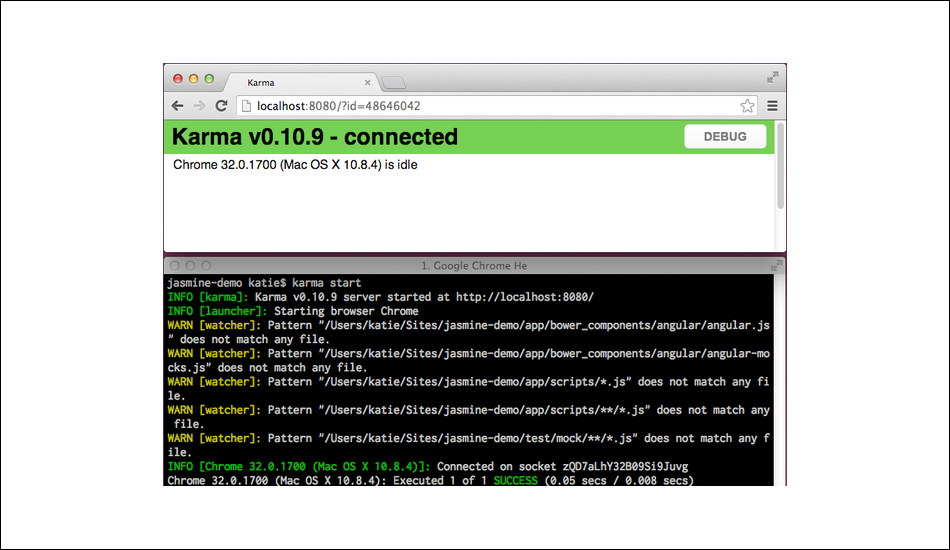Click the terminal window's zoom button
Screen dimensions: 950x550
click(206, 265)
